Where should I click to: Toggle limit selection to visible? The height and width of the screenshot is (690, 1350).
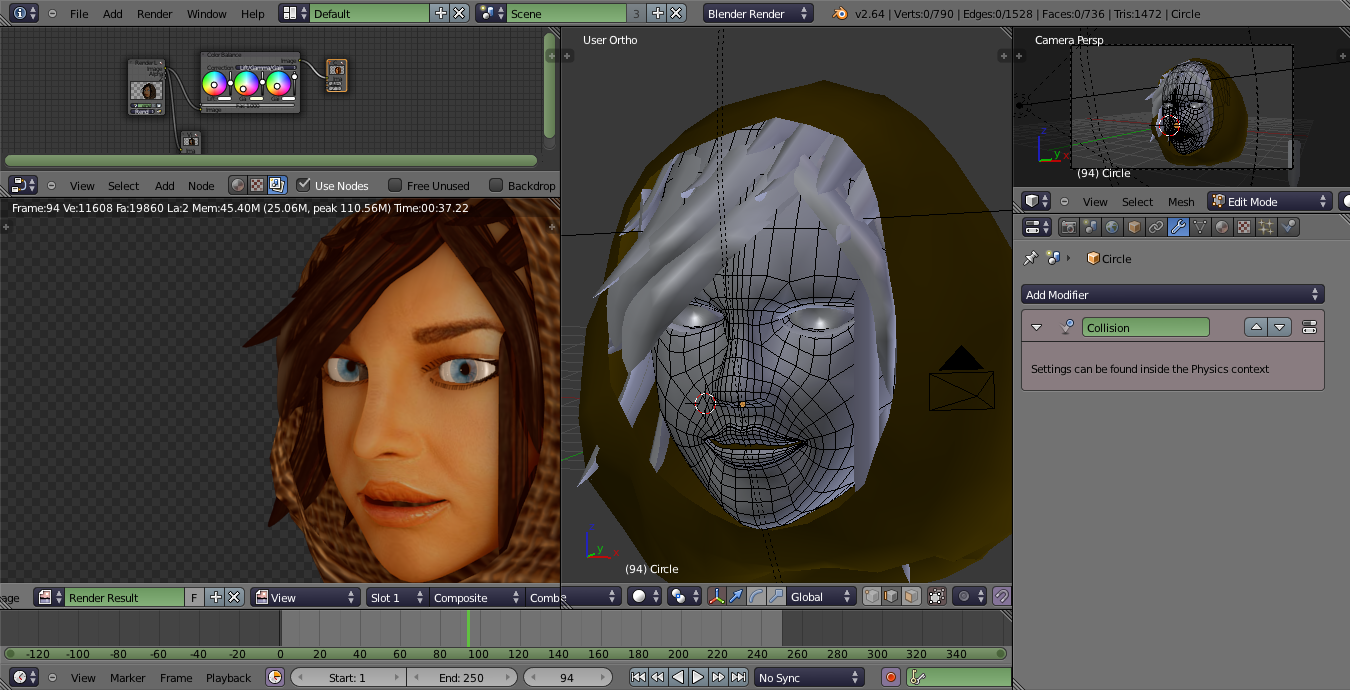(937, 596)
